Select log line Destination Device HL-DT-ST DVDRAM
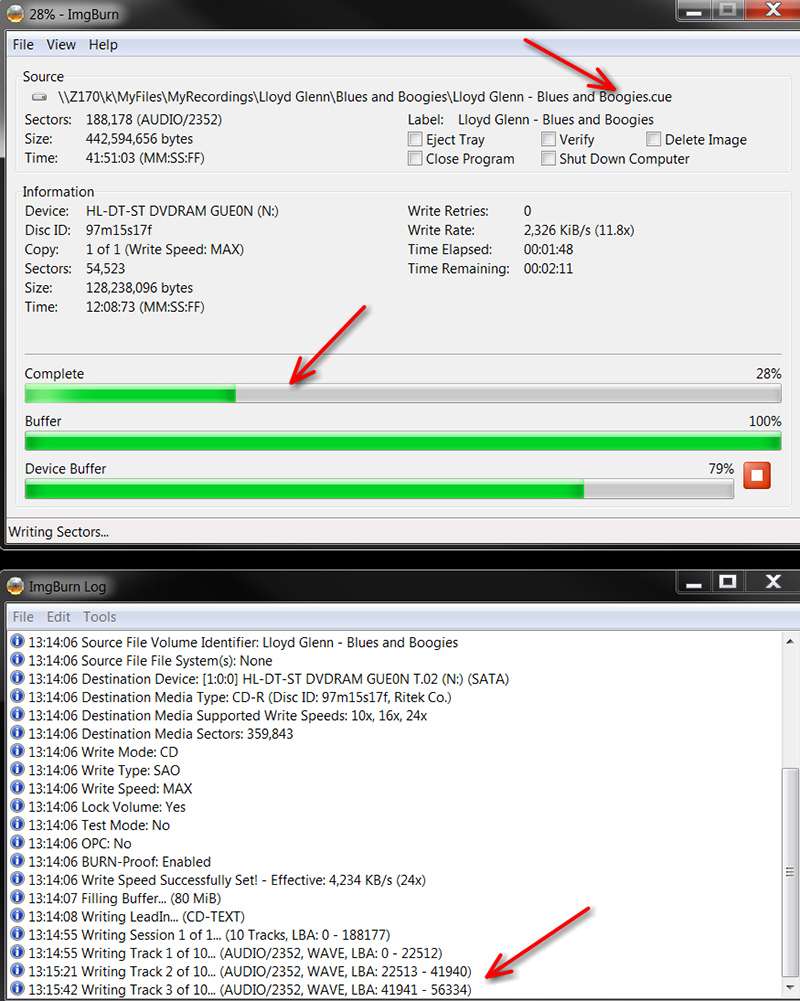 (x=268, y=679)
